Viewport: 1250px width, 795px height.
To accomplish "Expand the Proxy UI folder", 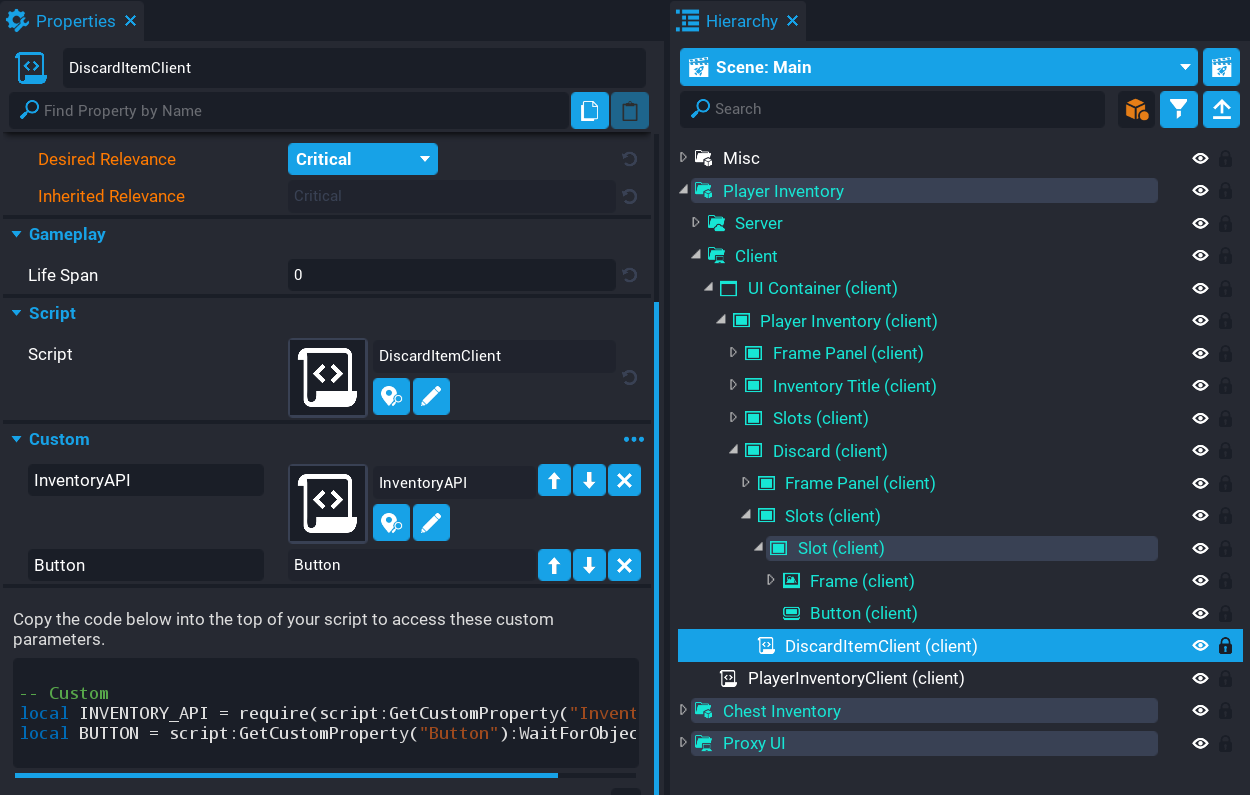I will (684, 743).
